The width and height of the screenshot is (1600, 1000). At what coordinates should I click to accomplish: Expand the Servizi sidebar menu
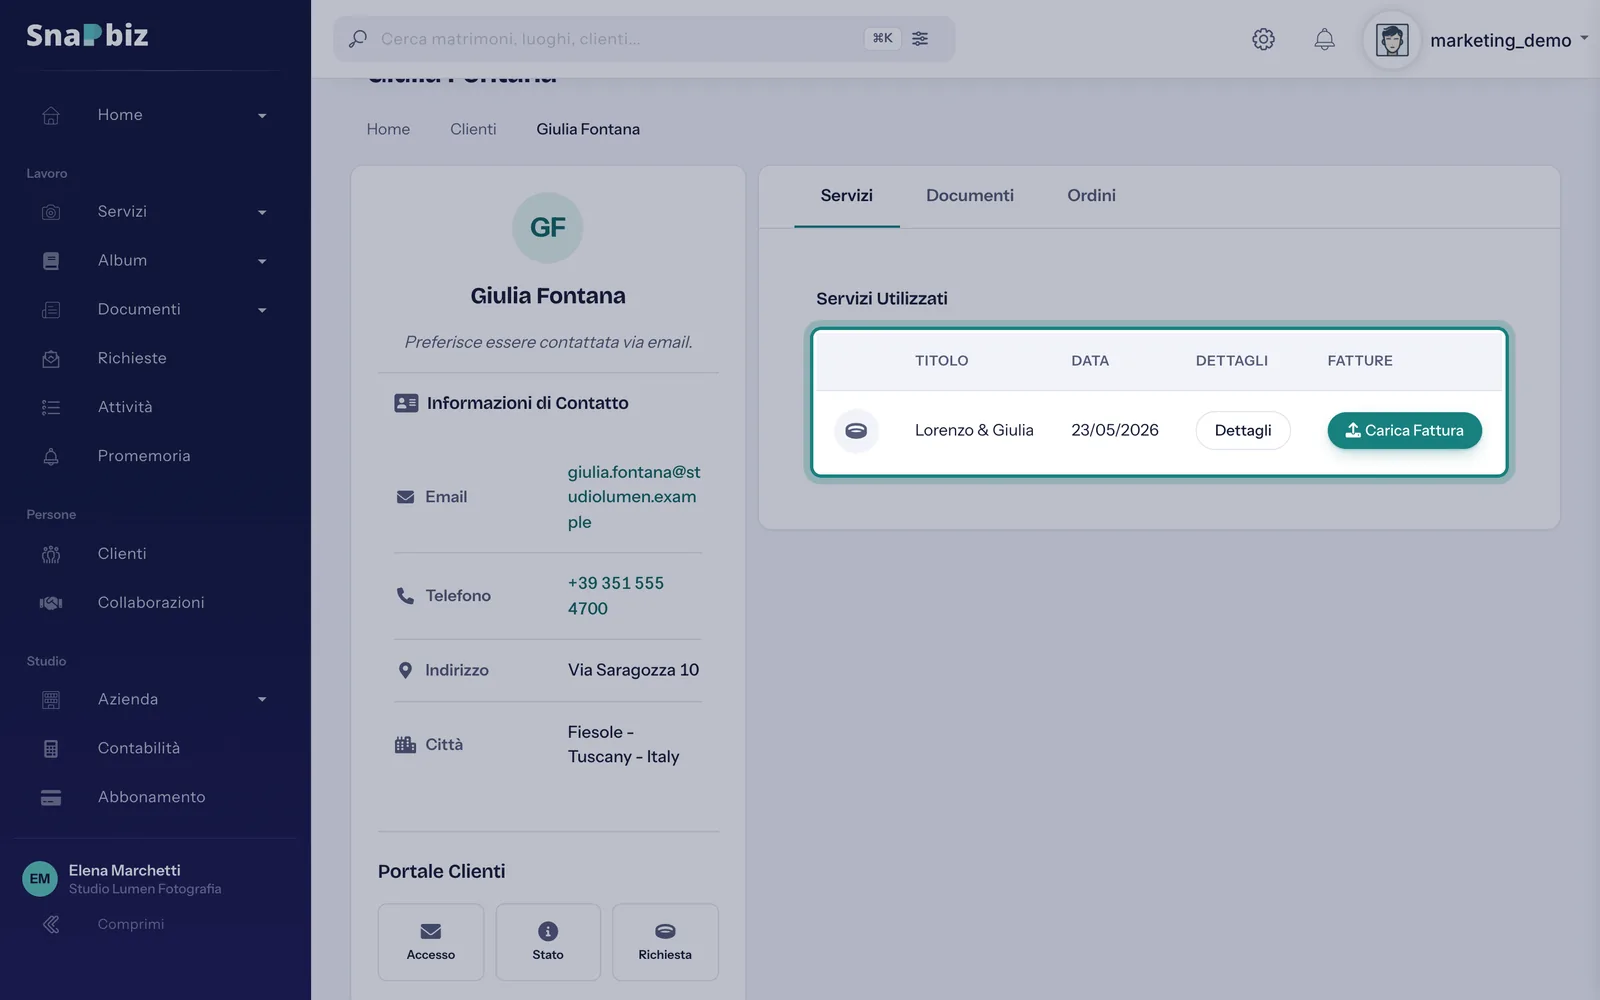click(x=155, y=212)
